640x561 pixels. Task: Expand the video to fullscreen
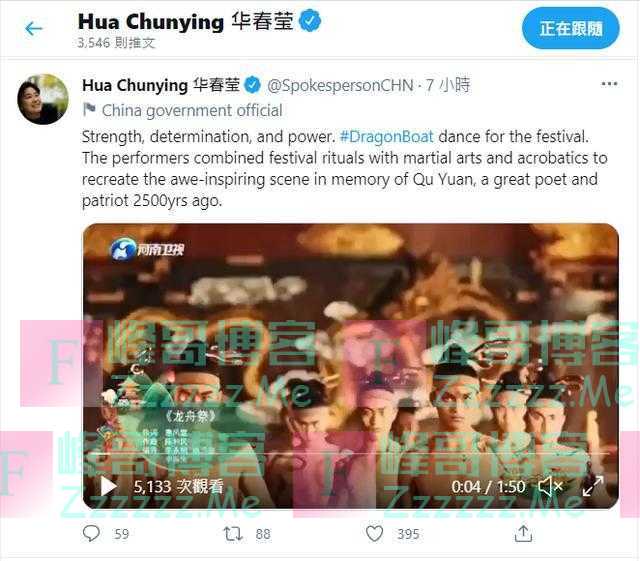point(593,486)
